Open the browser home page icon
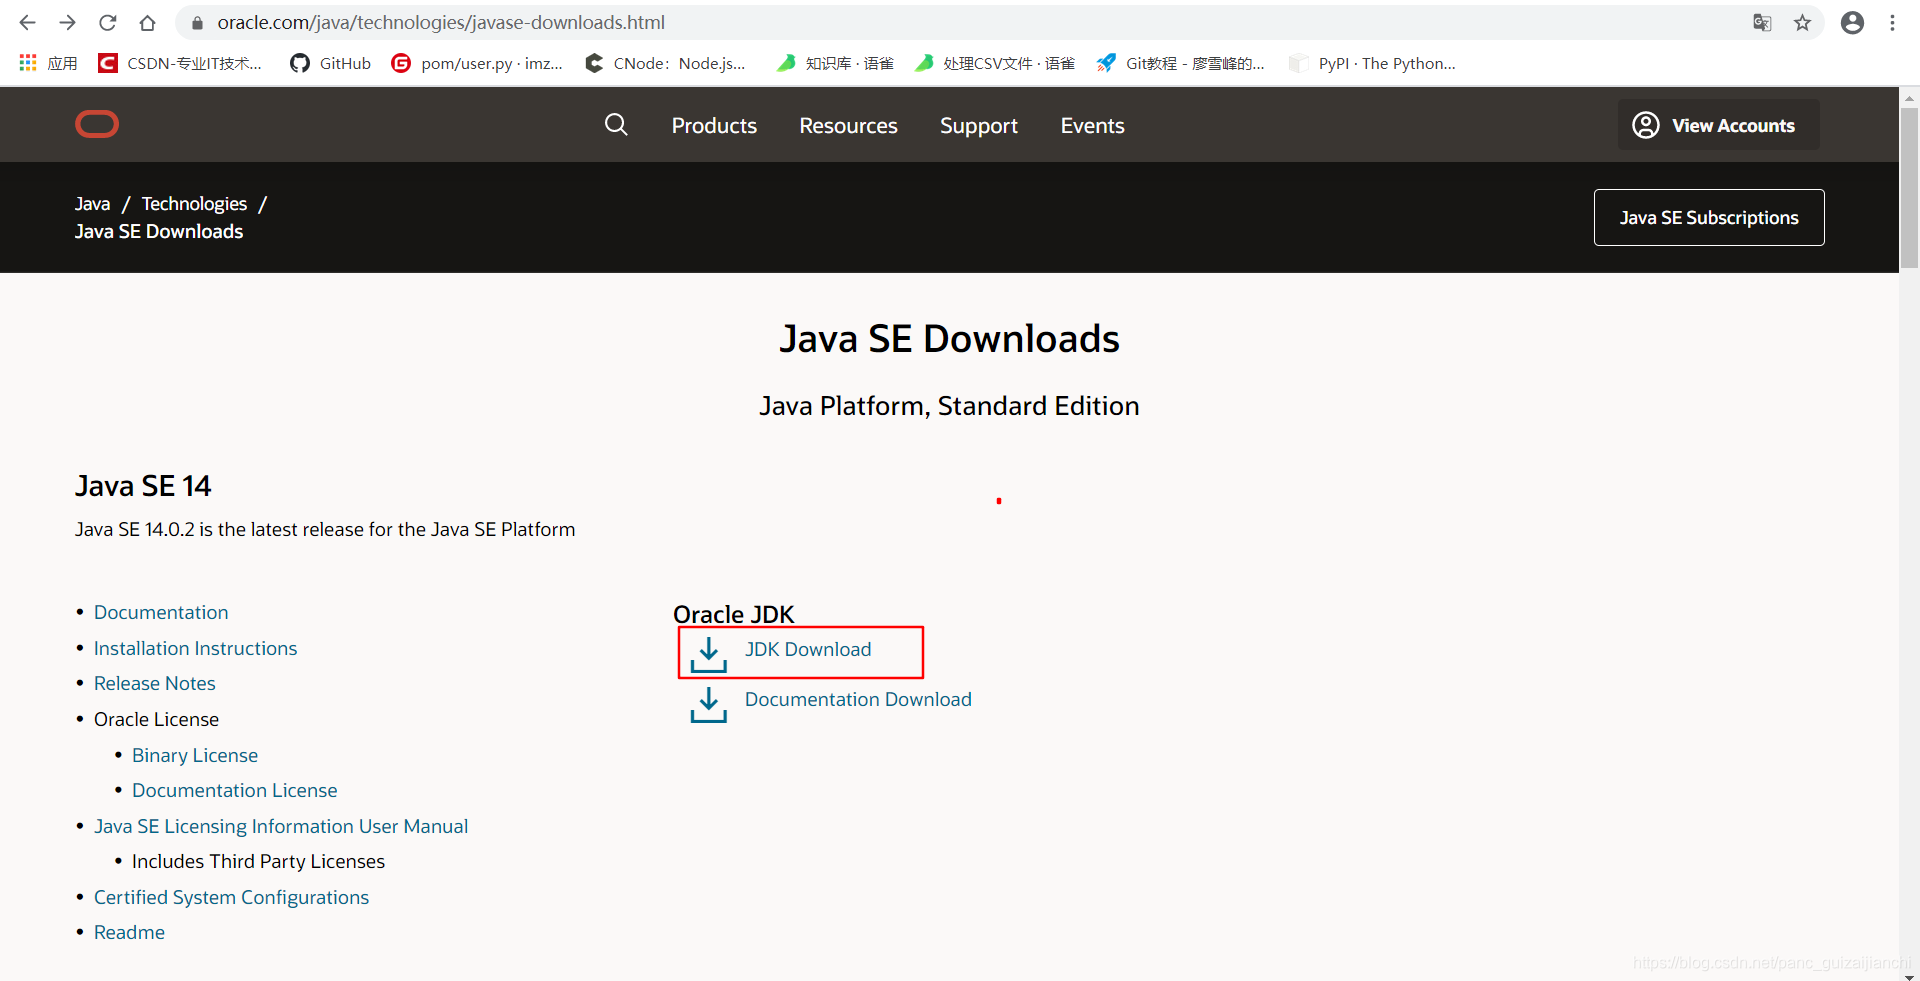 point(147,22)
